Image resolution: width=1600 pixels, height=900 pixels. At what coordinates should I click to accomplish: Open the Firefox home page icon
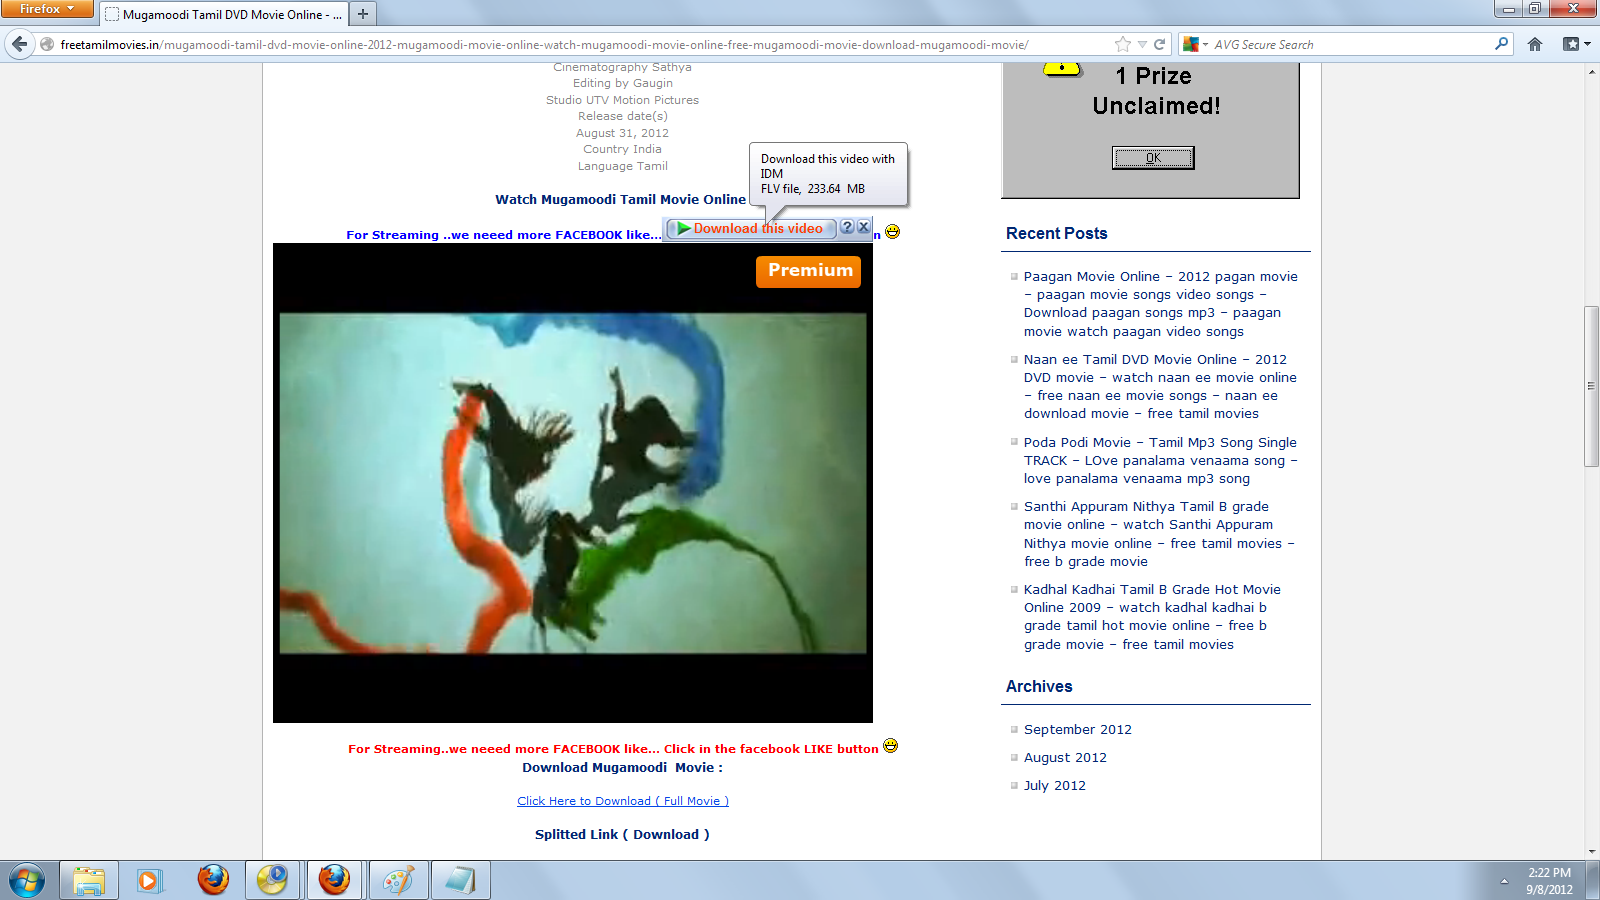[1535, 44]
